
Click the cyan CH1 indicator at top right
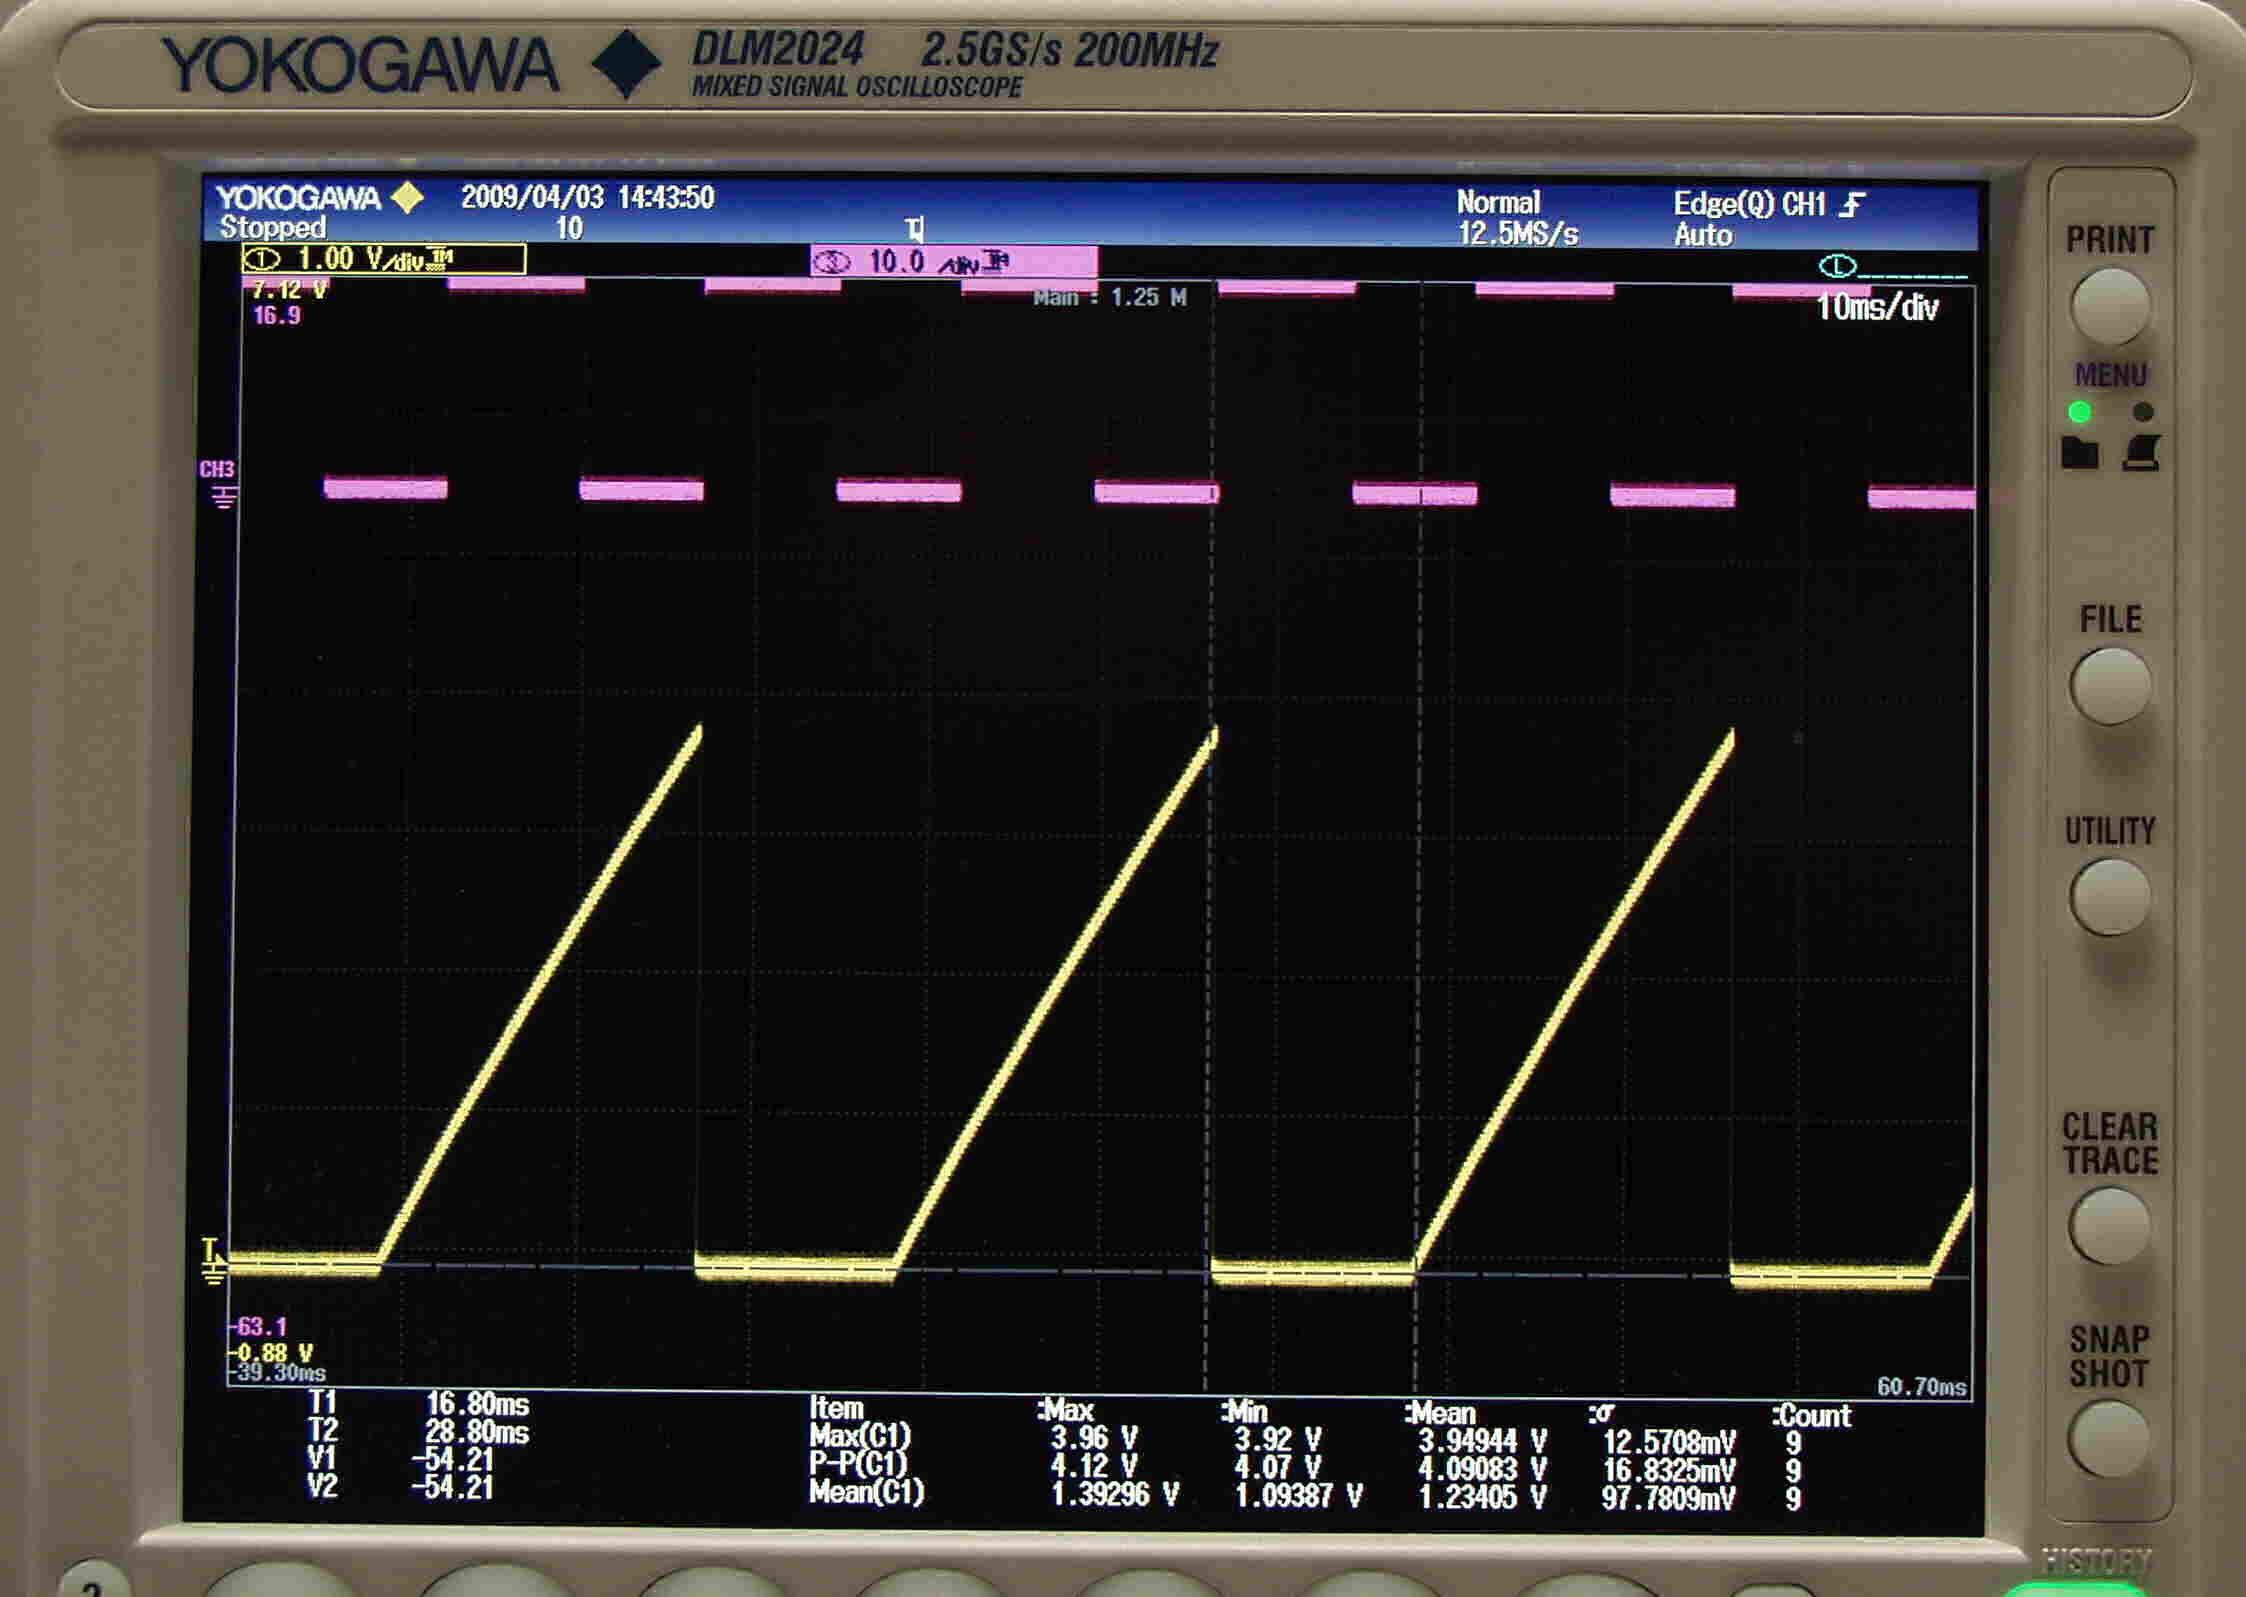1838,266
